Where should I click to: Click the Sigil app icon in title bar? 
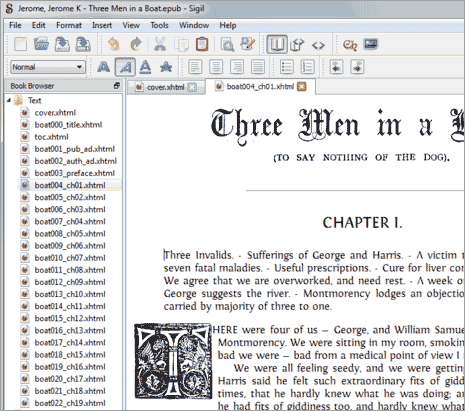coord(9,8)
